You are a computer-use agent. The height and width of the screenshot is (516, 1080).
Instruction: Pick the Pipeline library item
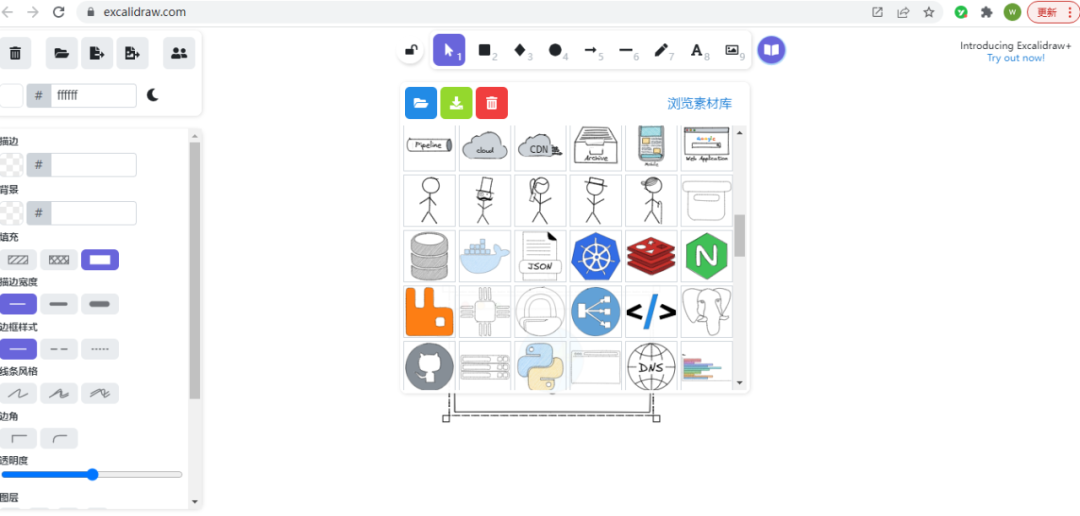click(x=430, y=148)
